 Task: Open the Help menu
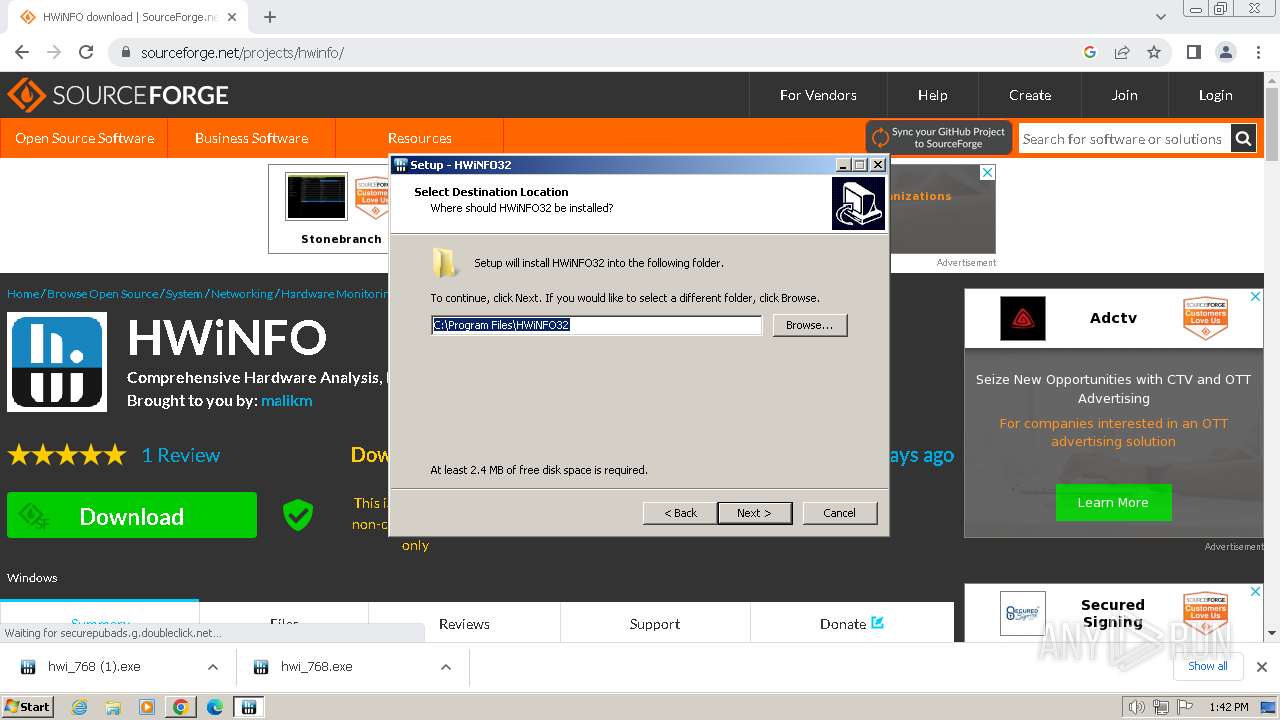coord(932,95)
